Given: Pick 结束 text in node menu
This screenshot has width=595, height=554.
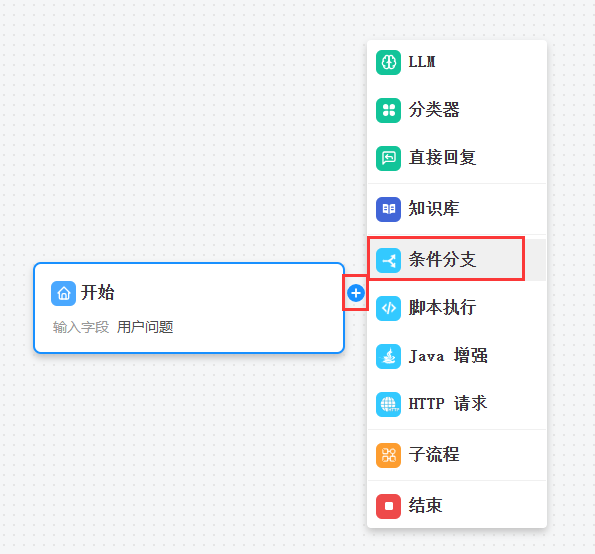Looking at the screenshot, I should pos(425,505).
